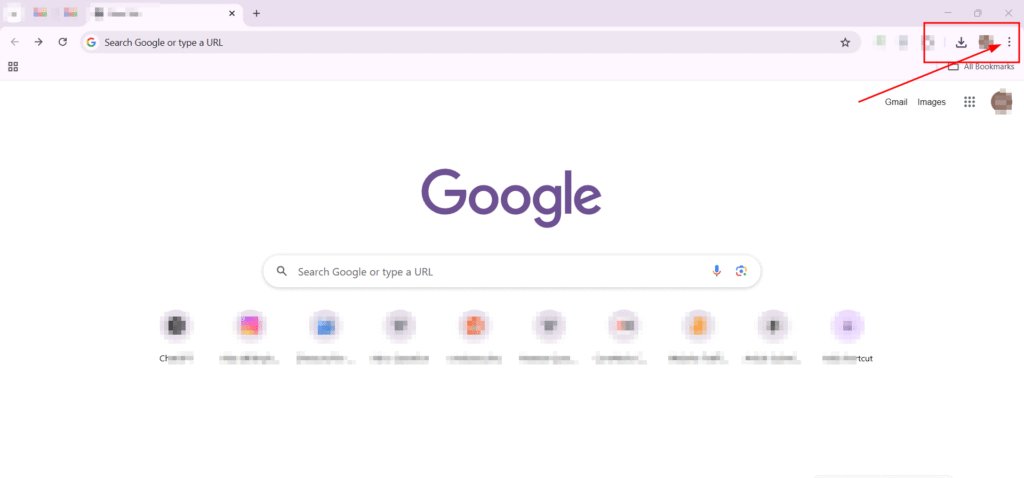Search by image with Google Lens icon
The image size is (1024, 478).
click(741, 271)
